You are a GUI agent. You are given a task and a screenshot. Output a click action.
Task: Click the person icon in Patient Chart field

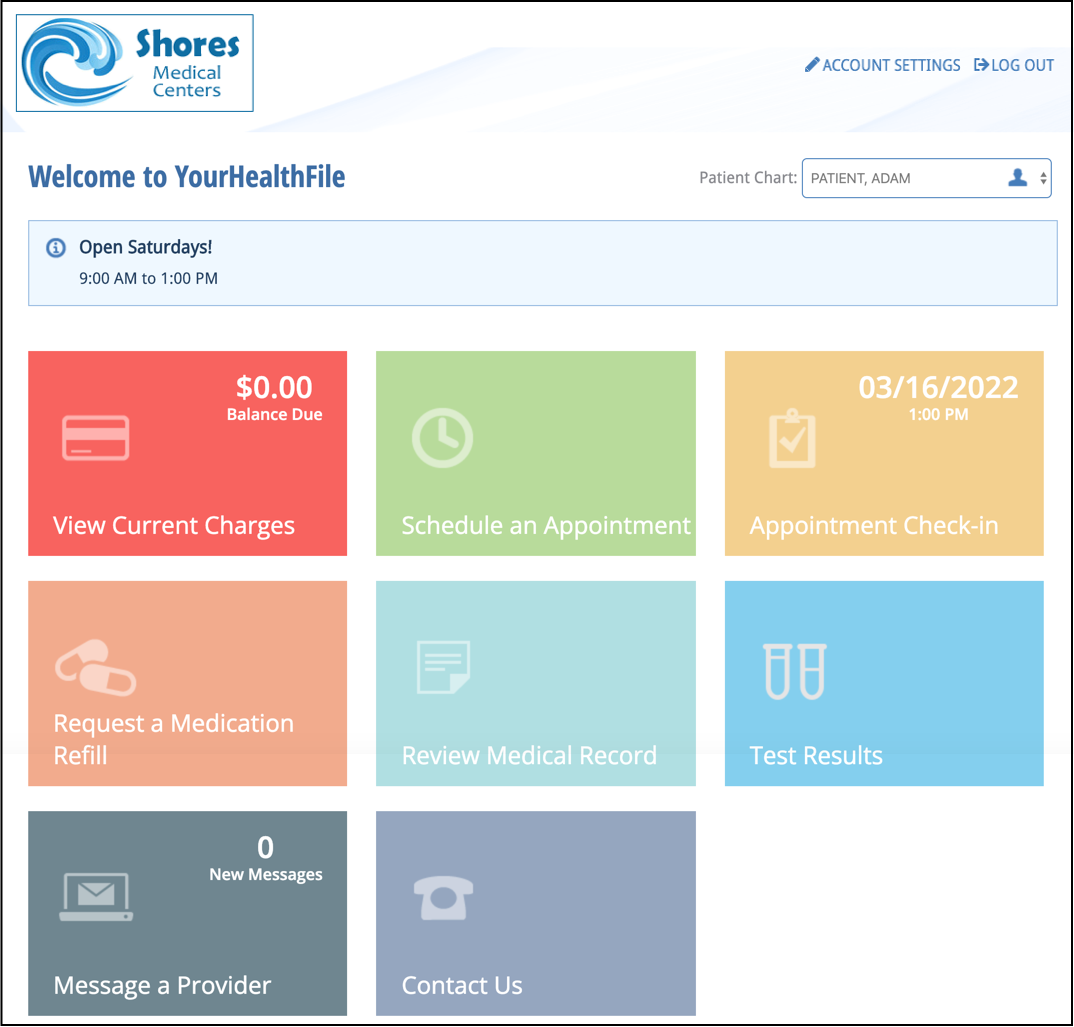point(1018,178)
